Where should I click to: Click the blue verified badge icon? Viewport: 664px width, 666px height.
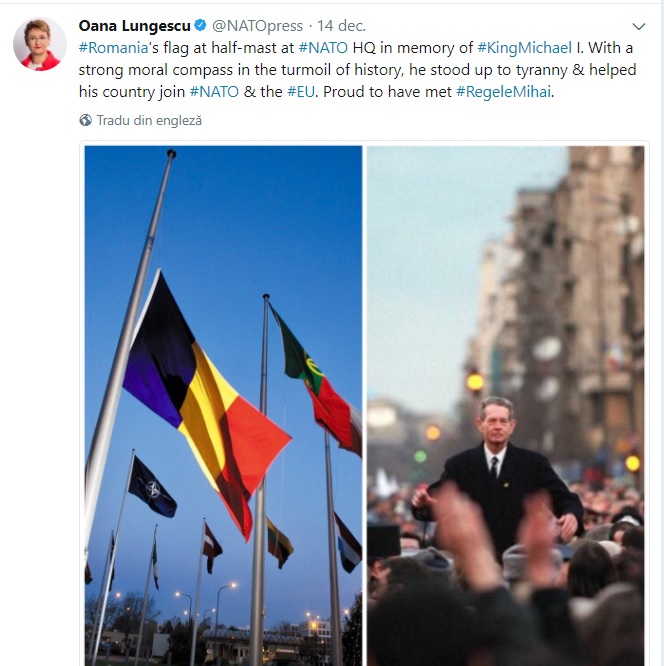pos(201,25)
